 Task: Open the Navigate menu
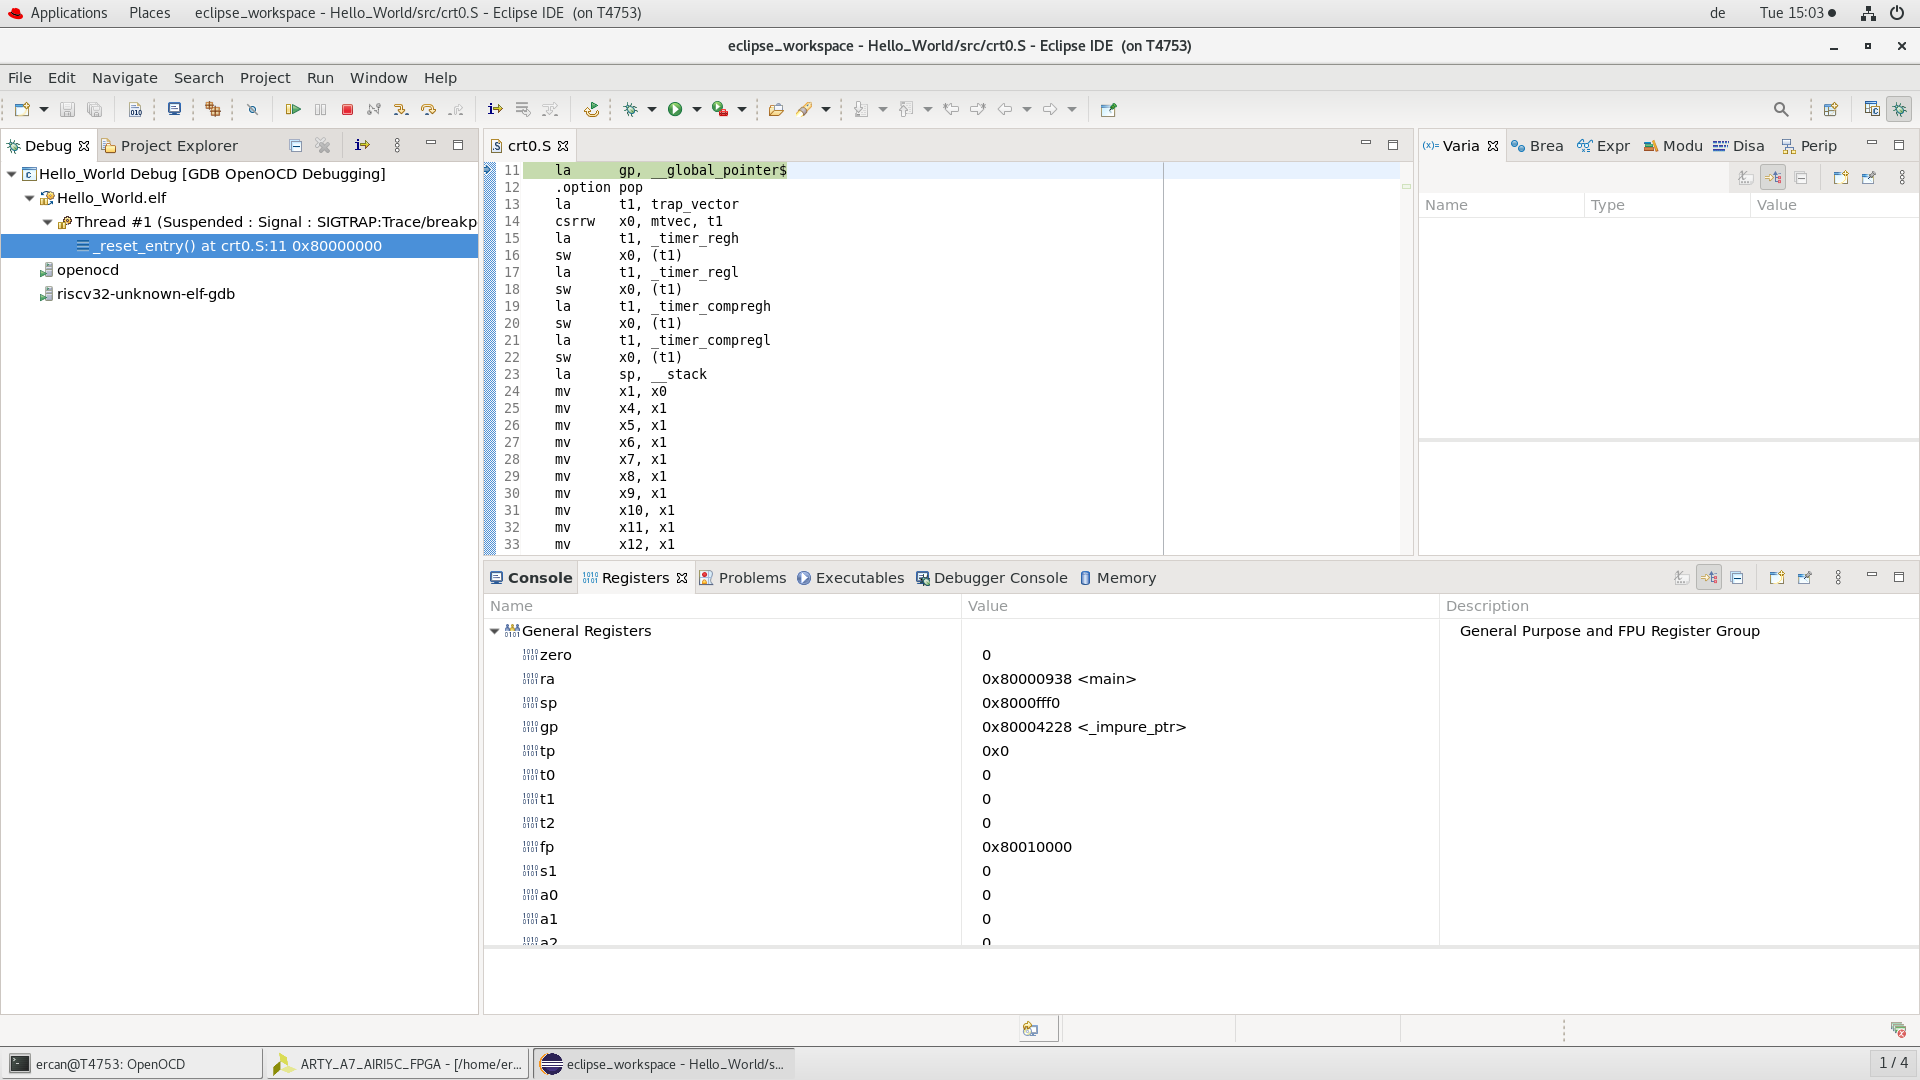coord(125,78)
